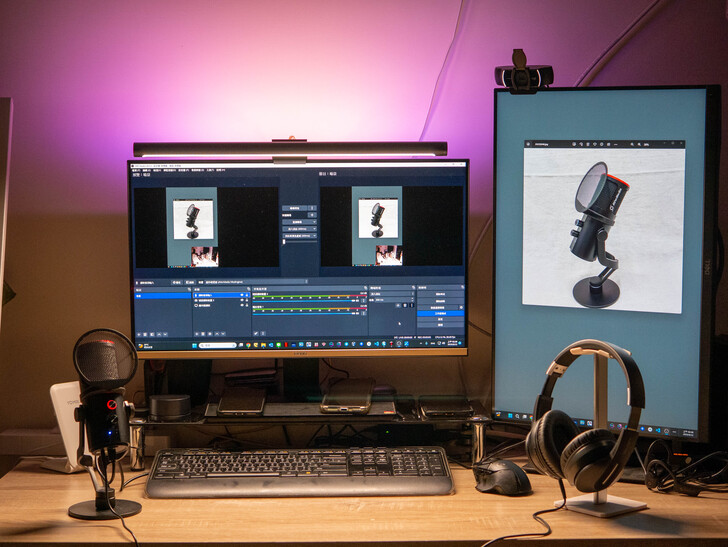The image size is (728, 547).
Task: Open source properties gear under Sources list
Action: pos(210,334)
